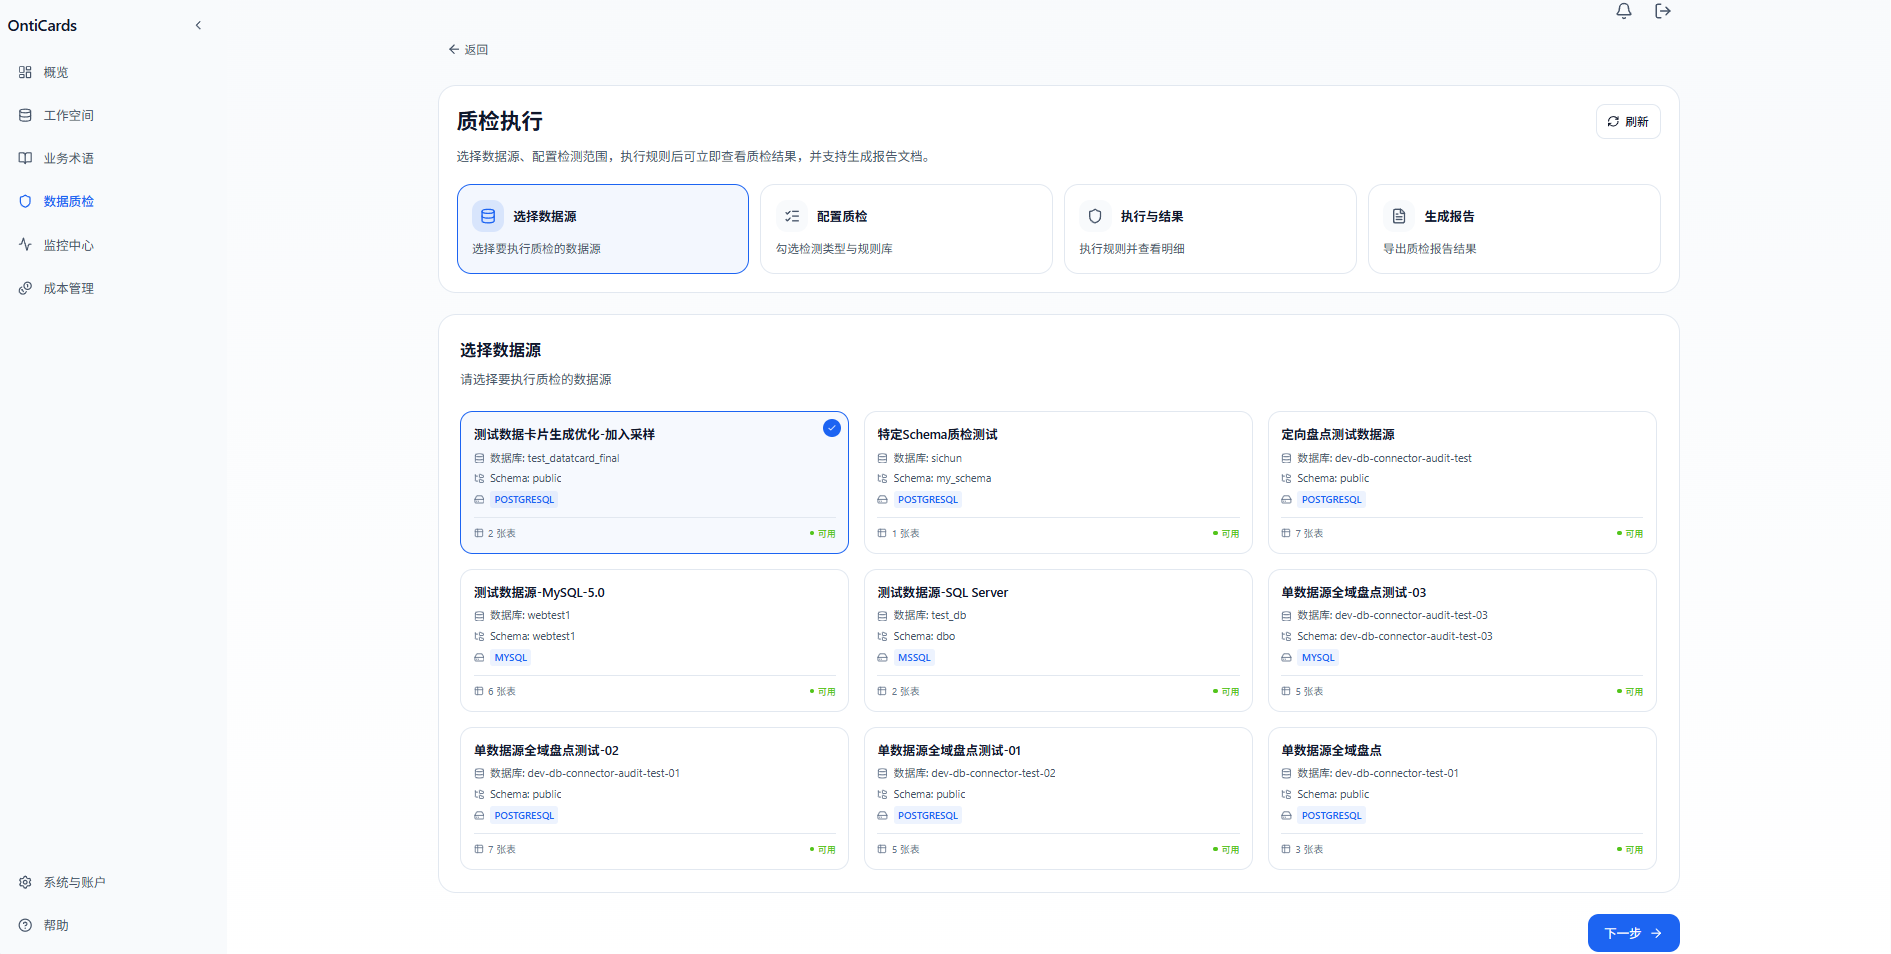
Task: Select the 定向盘点测试数据源 data source card
Action: pos(1462,482)
